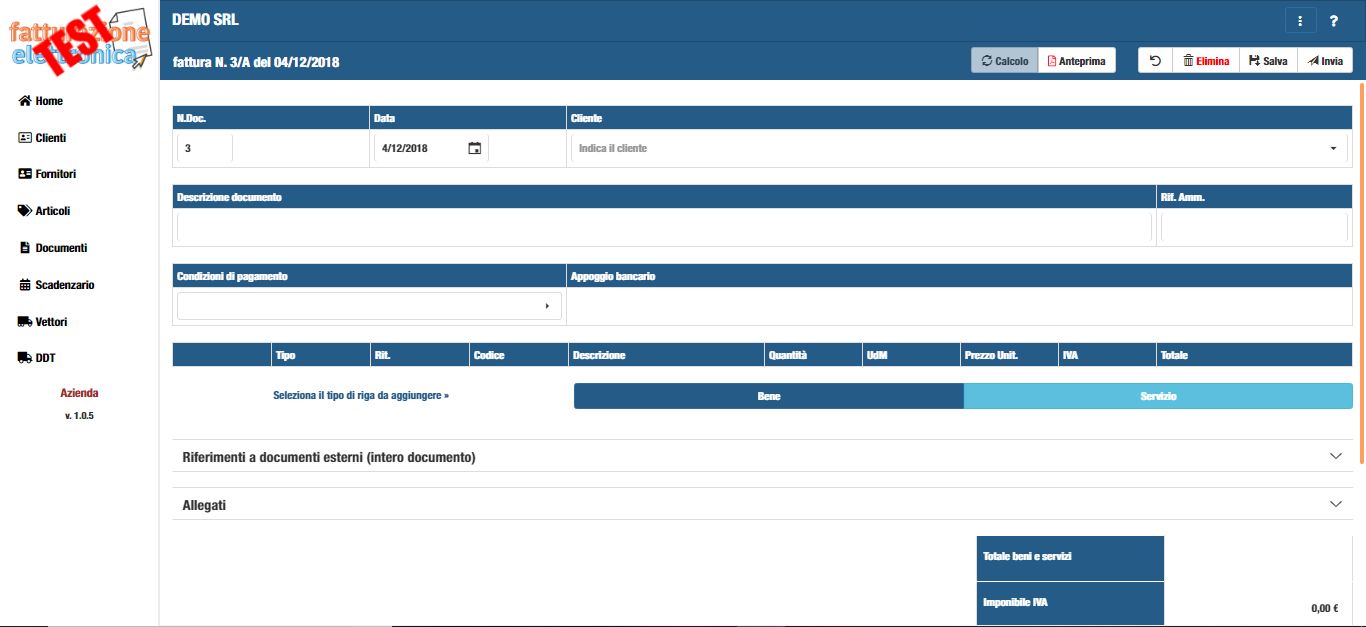This screenshot has height=627, width=1366.
Task: Click the fatturazione elettronica logo
Action: pyautogui.click(x=80, y=40)
